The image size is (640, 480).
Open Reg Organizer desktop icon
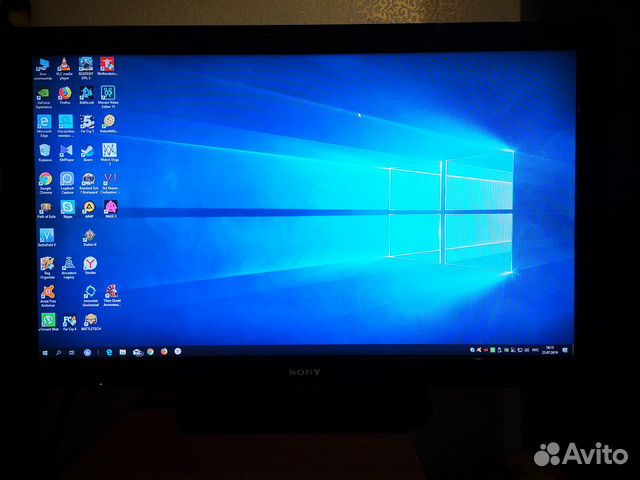(x=47, y=268)
